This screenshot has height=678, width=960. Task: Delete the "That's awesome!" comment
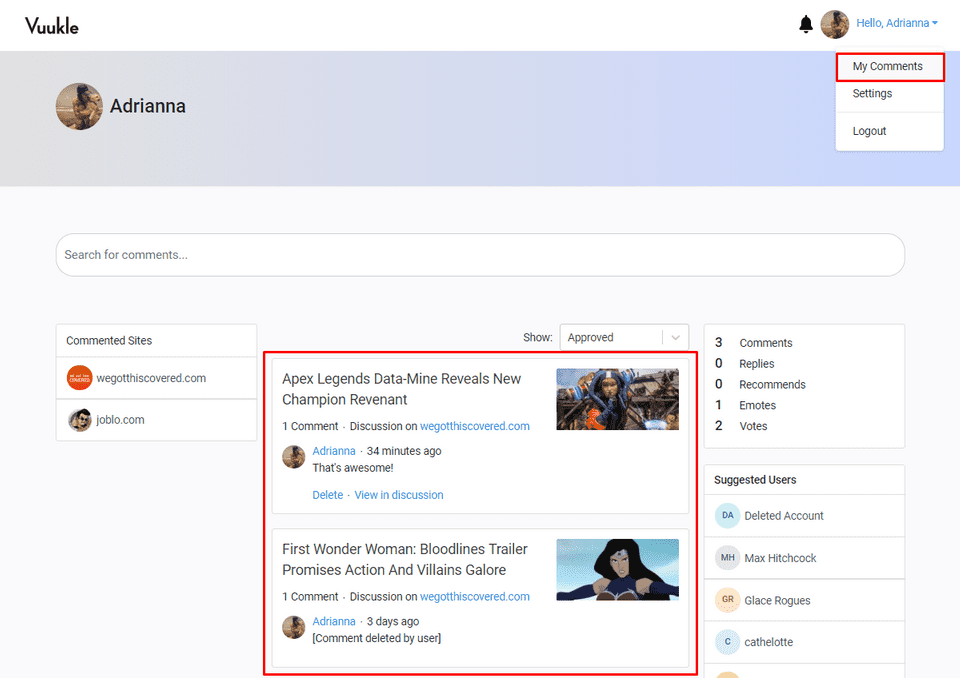327,495
